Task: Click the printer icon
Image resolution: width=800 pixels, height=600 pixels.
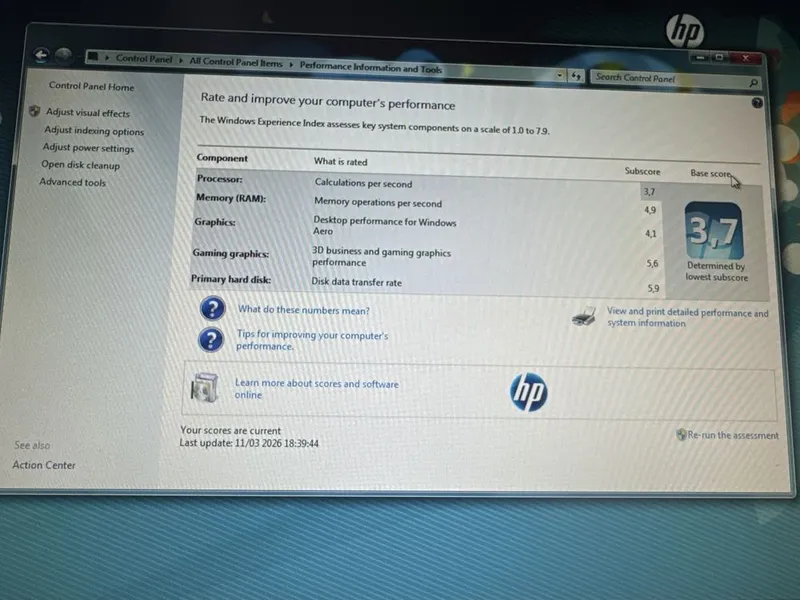Action: point(584,316)
